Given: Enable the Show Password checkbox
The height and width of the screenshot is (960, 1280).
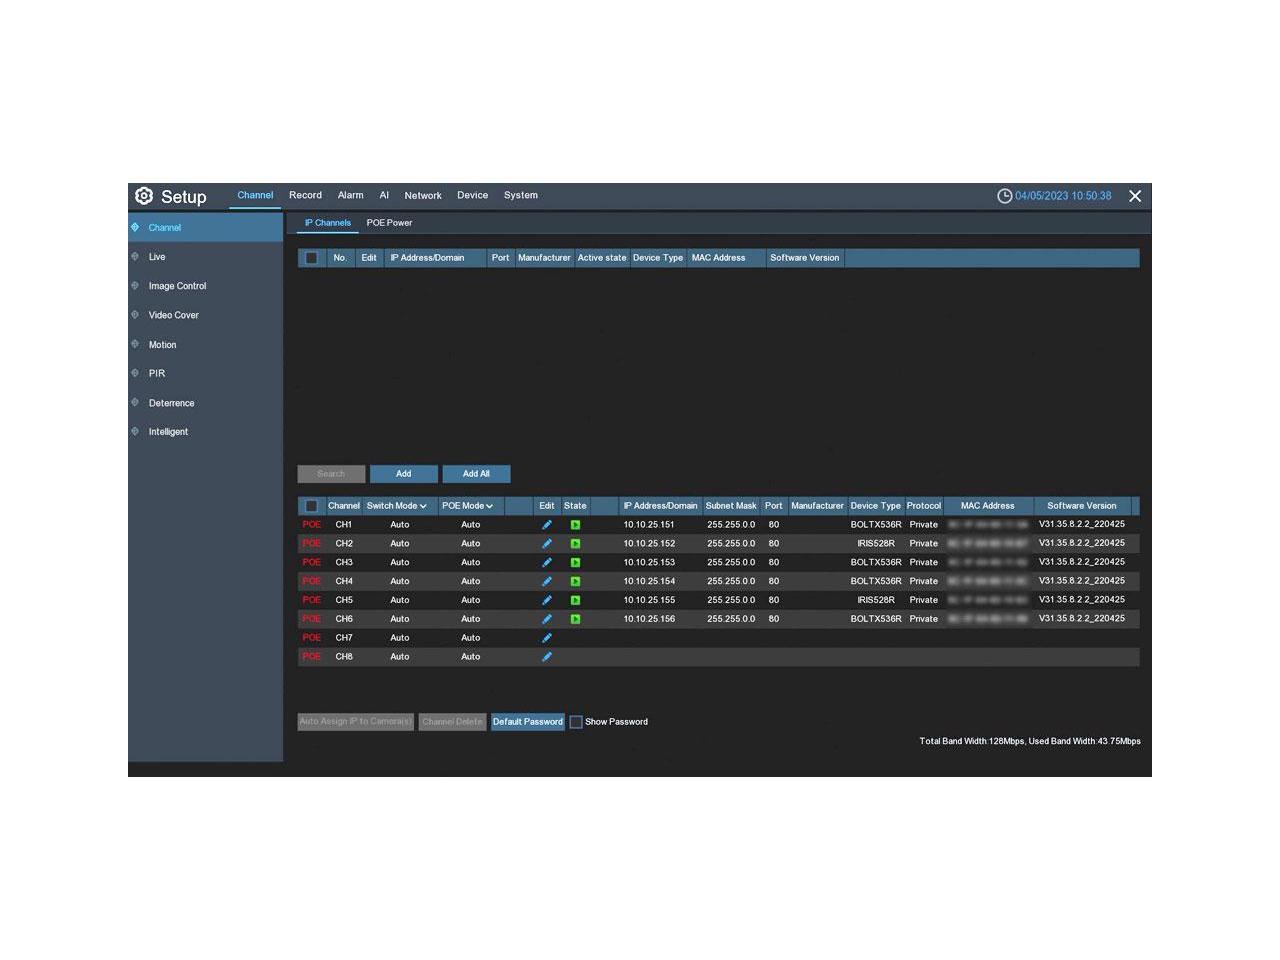Looking at the screenshot, I should click(576, 722).
